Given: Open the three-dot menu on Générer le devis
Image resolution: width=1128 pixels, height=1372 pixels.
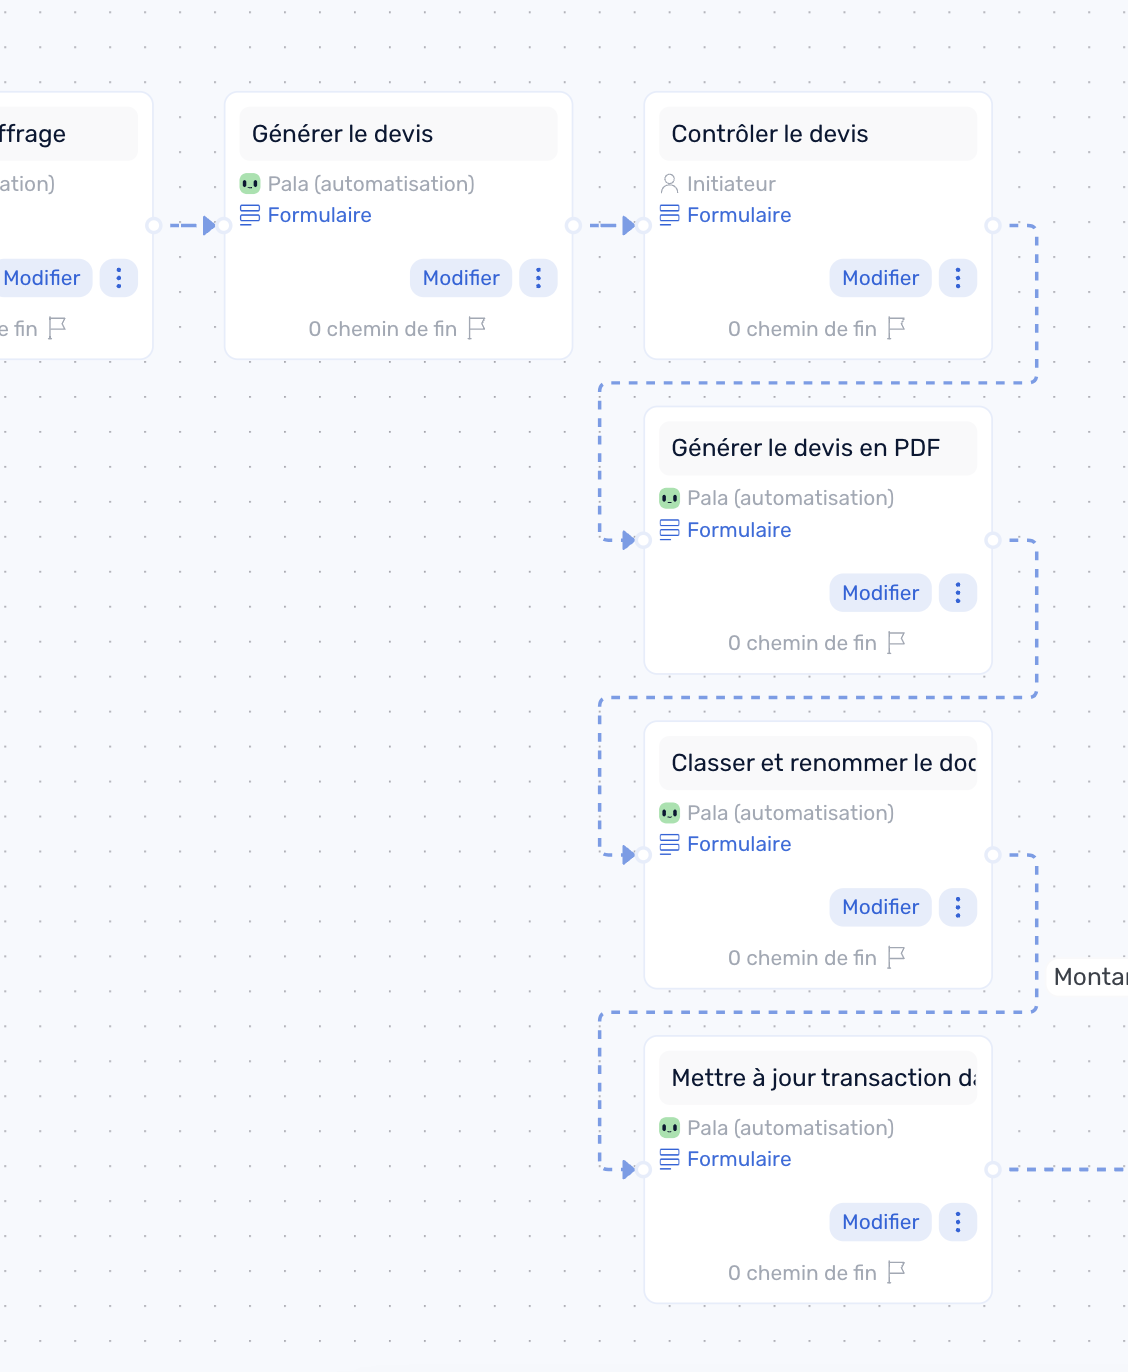Looking at the screenshot, I should (538, 278).
